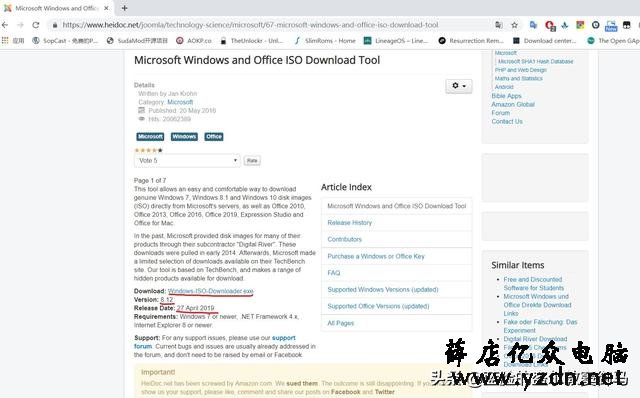Click the five-star rating display
This screenshot has width=640, height=398.
click(148, 150)
